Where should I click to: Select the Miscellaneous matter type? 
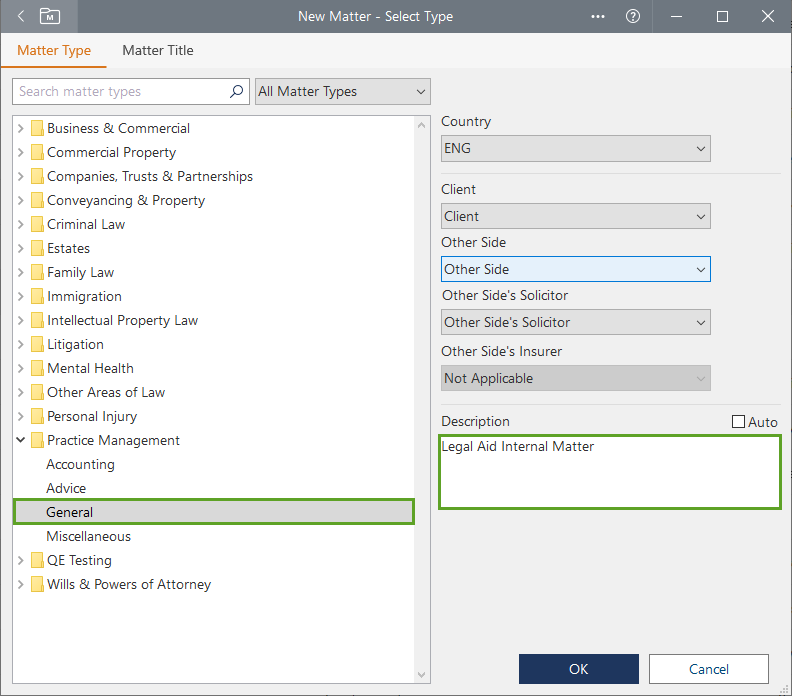pos(88,536)
